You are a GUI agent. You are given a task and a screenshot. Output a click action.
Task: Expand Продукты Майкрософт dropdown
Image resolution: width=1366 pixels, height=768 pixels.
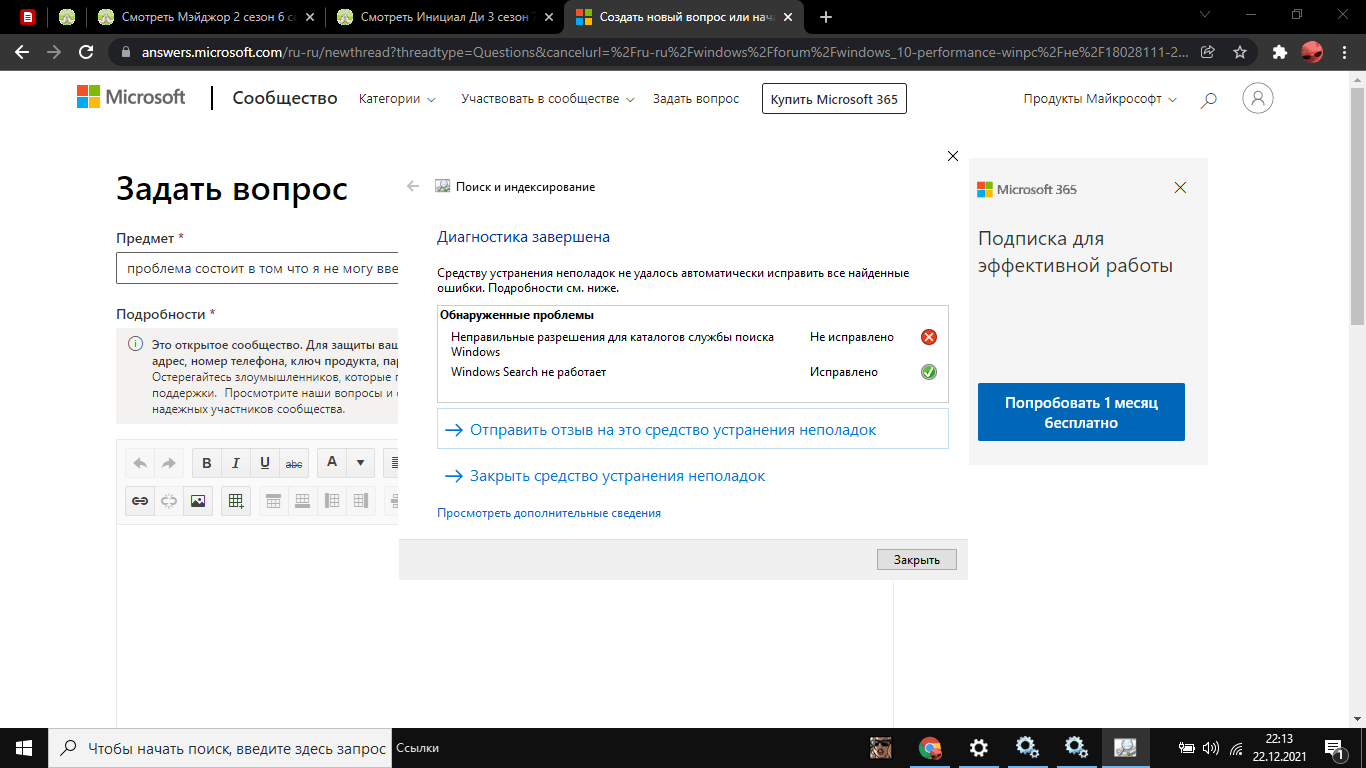(x=1100, y=99)
